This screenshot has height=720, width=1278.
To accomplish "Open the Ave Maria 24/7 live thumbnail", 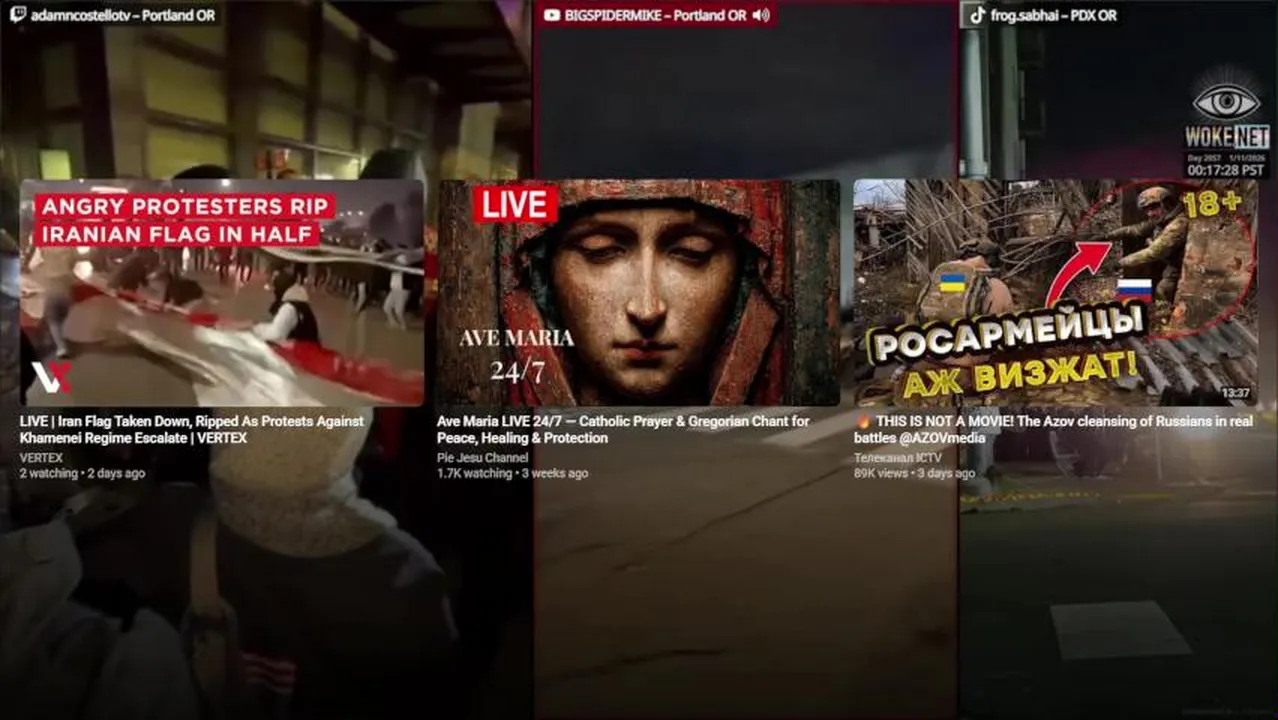I will tap(638, 292).
